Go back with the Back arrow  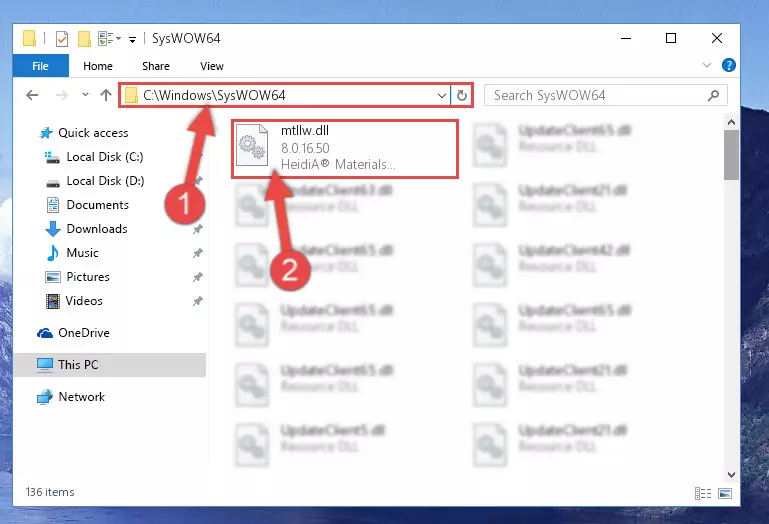(x=32, y=95)
